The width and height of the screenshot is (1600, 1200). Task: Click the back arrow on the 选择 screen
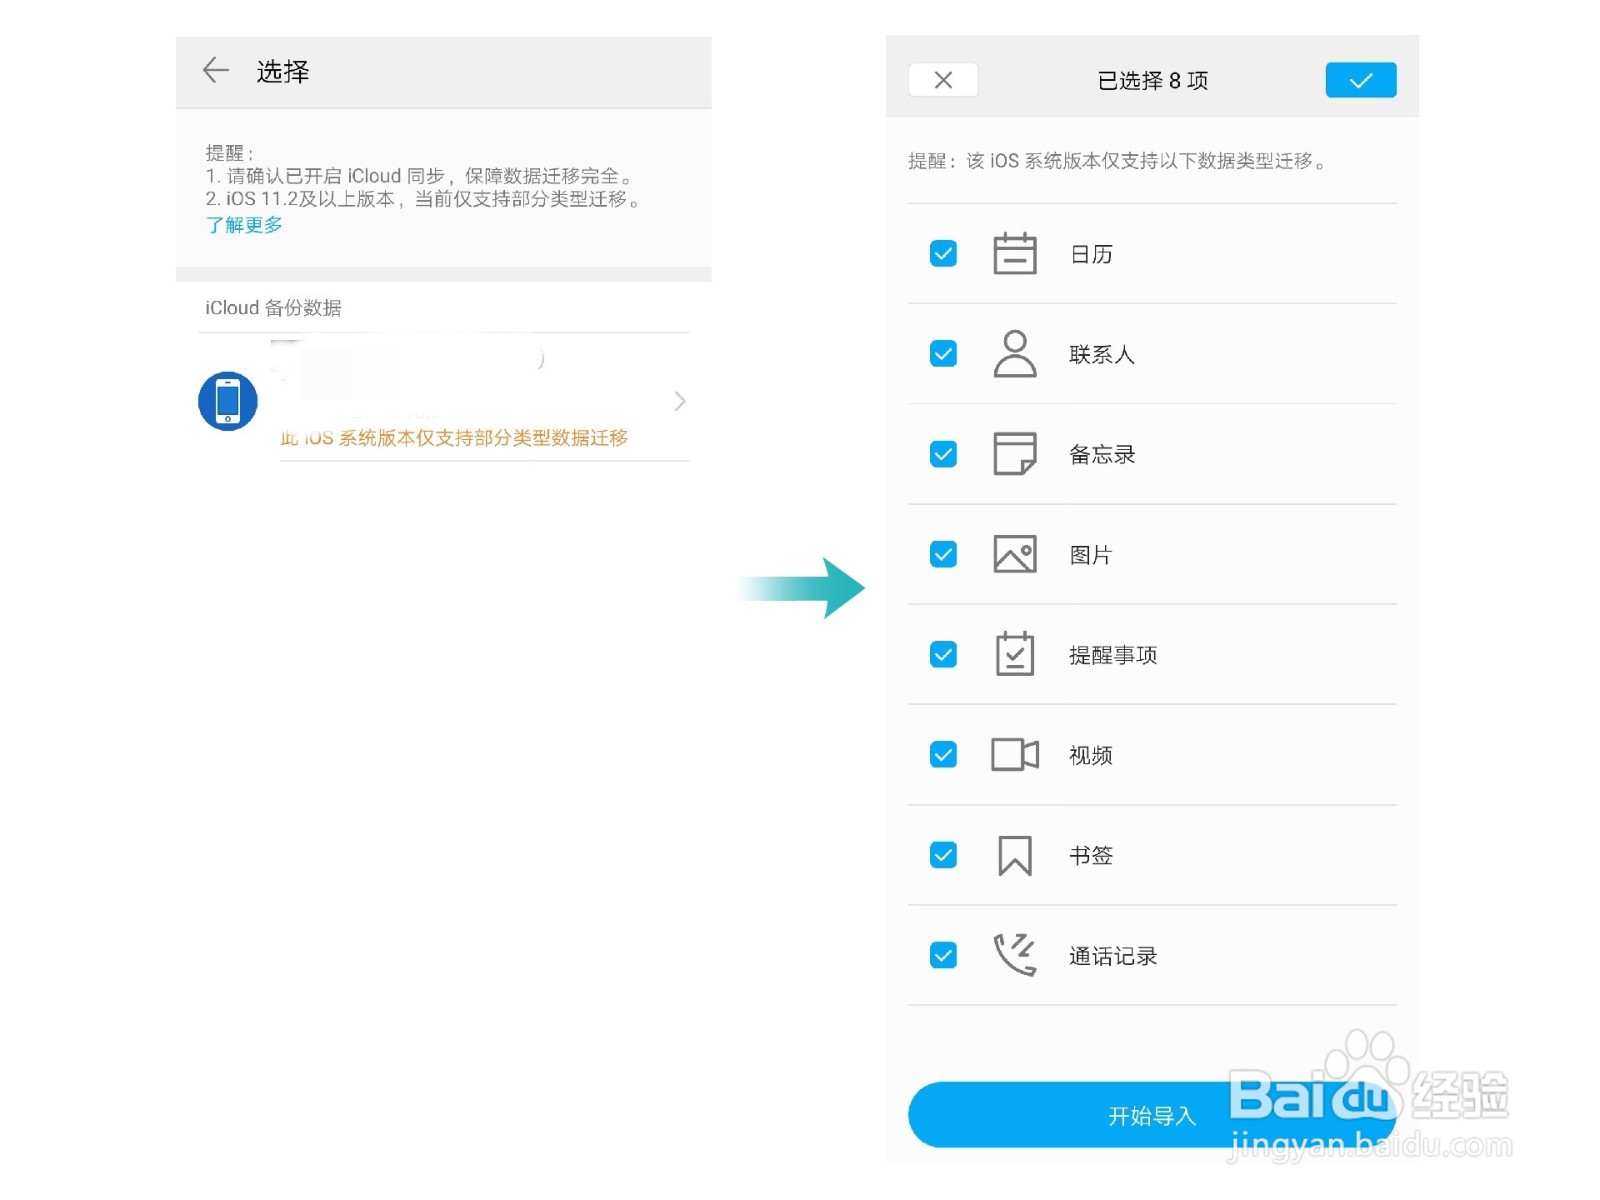(215, 70)
